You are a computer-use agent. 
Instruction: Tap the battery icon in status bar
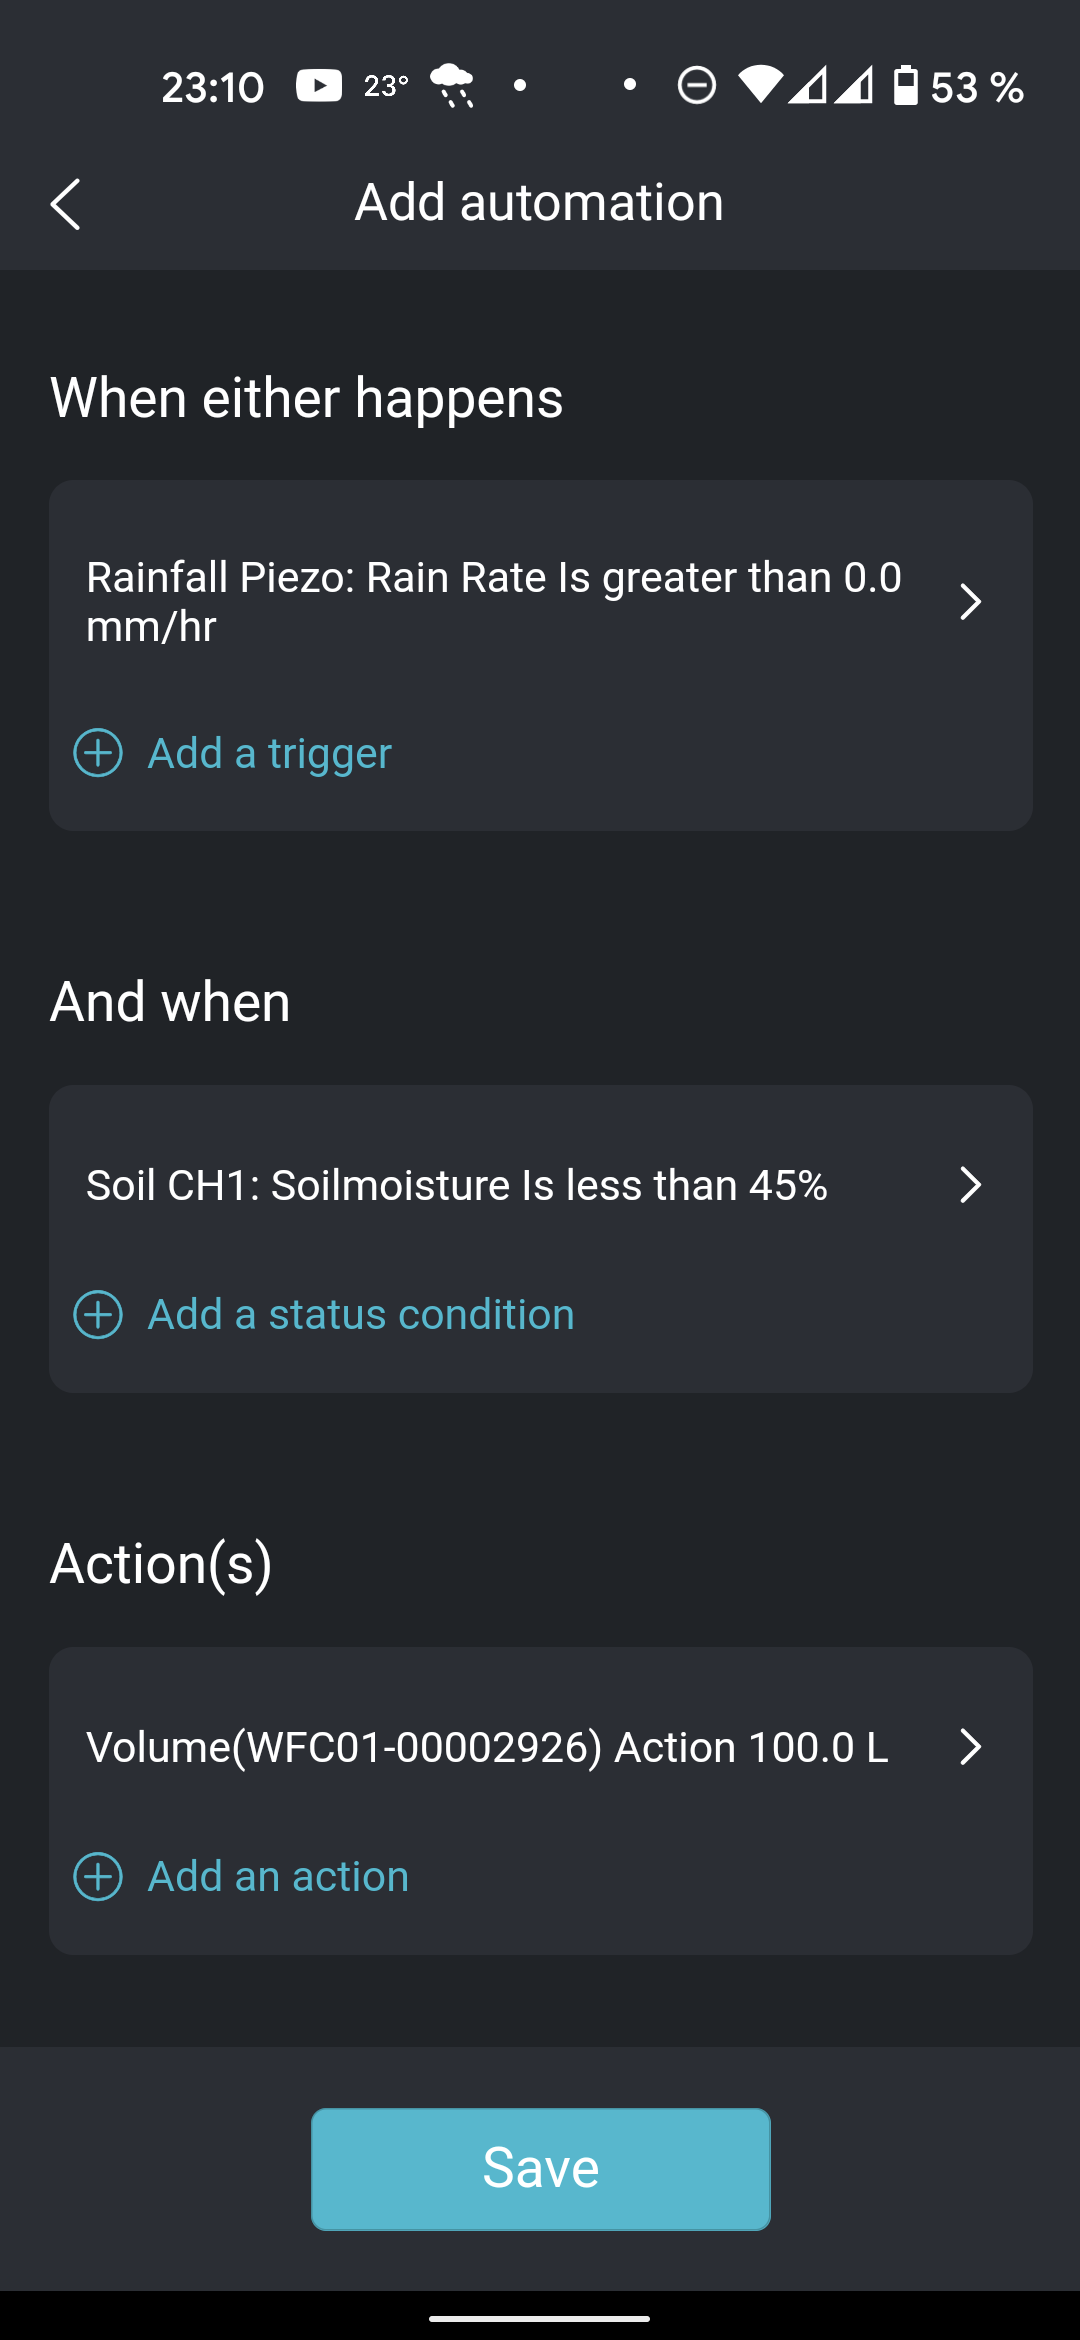click(x=905, y=86)
